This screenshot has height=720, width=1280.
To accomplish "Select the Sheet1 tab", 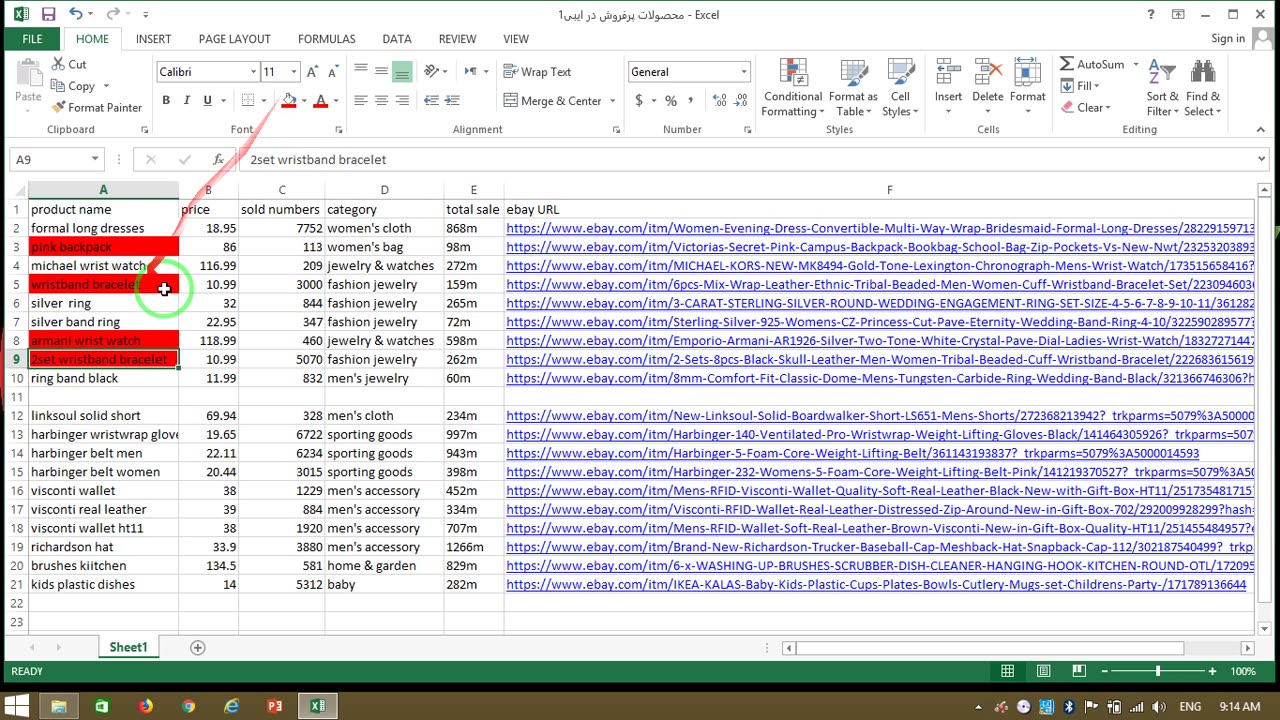I will pyautogui.click(x=128, y=648).
